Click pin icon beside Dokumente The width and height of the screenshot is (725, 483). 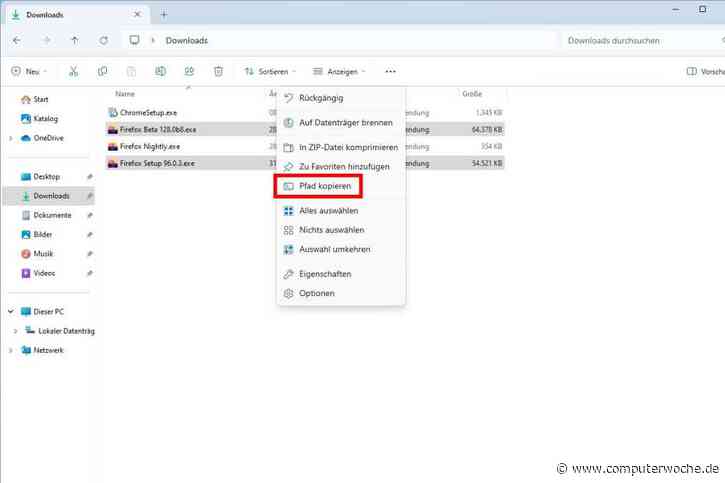tap(90, 215)
